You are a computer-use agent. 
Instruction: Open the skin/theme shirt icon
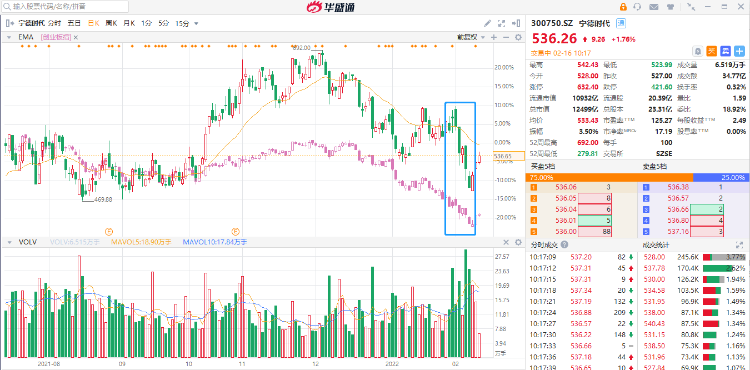pos(670,7)
